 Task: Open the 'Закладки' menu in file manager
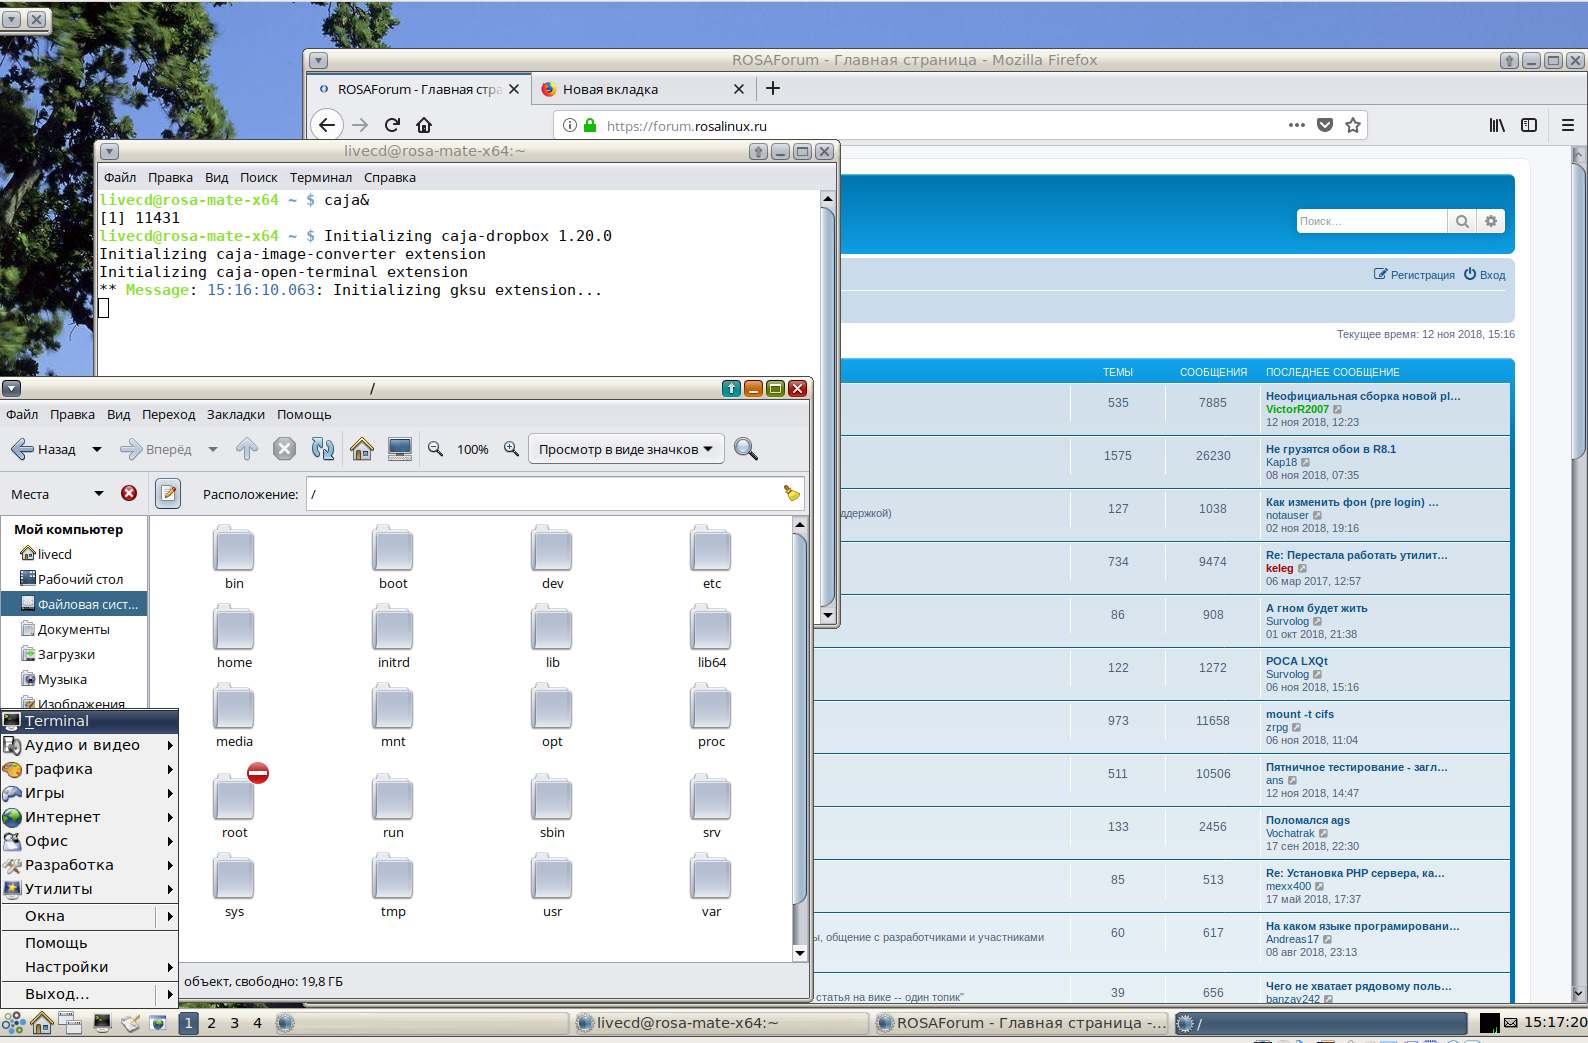pyautogui.click(x=235, y=414)
